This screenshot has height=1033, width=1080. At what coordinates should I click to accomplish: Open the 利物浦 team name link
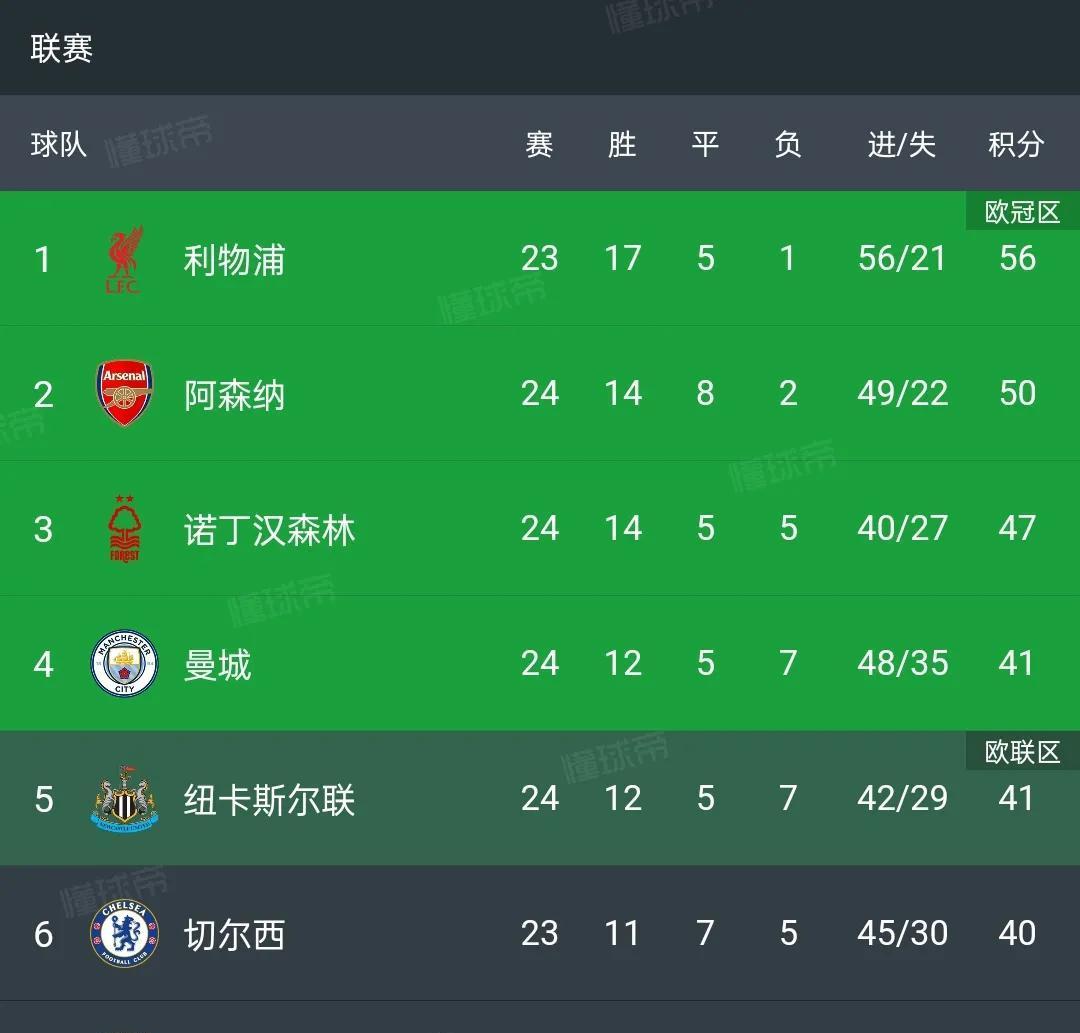(x=234, y=260)
